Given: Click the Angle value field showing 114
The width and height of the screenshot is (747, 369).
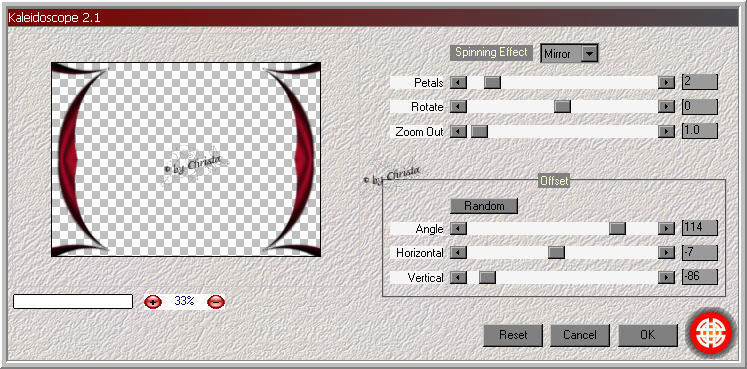Looking at the screenshot, I should pos(700,228).
